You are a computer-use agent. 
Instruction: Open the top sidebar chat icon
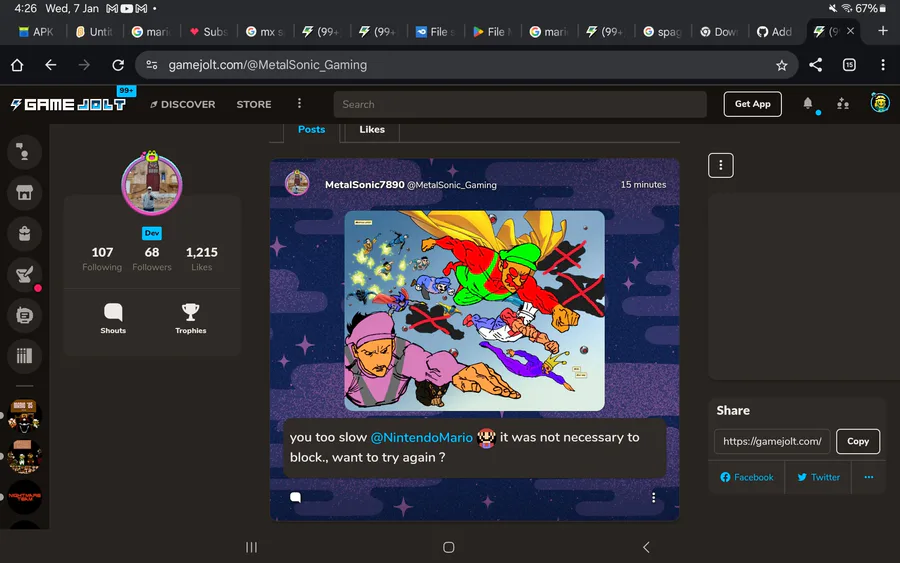24,152
